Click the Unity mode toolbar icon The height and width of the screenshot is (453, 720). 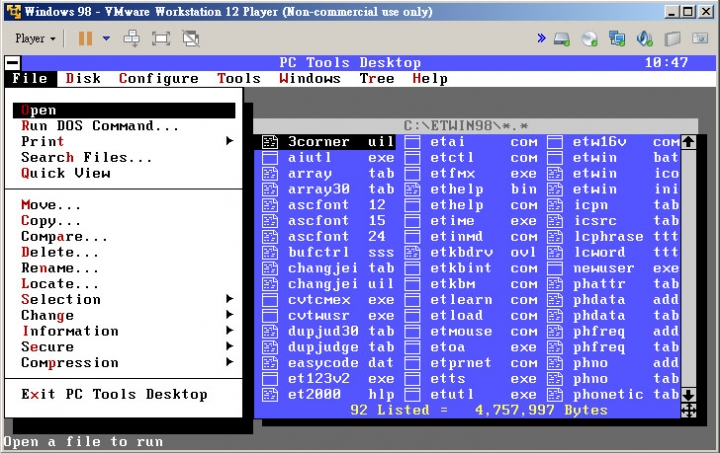click(191, 39)
